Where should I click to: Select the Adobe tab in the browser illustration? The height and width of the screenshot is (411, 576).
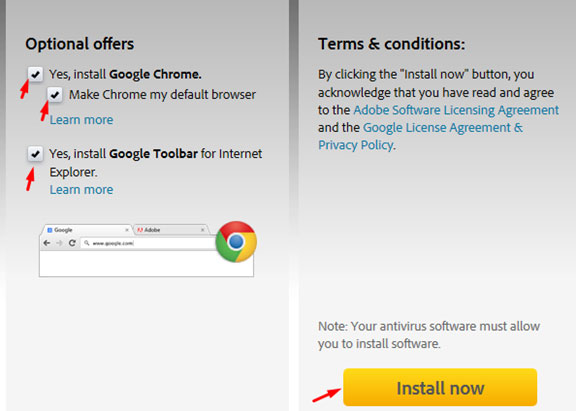pos(171,230)
